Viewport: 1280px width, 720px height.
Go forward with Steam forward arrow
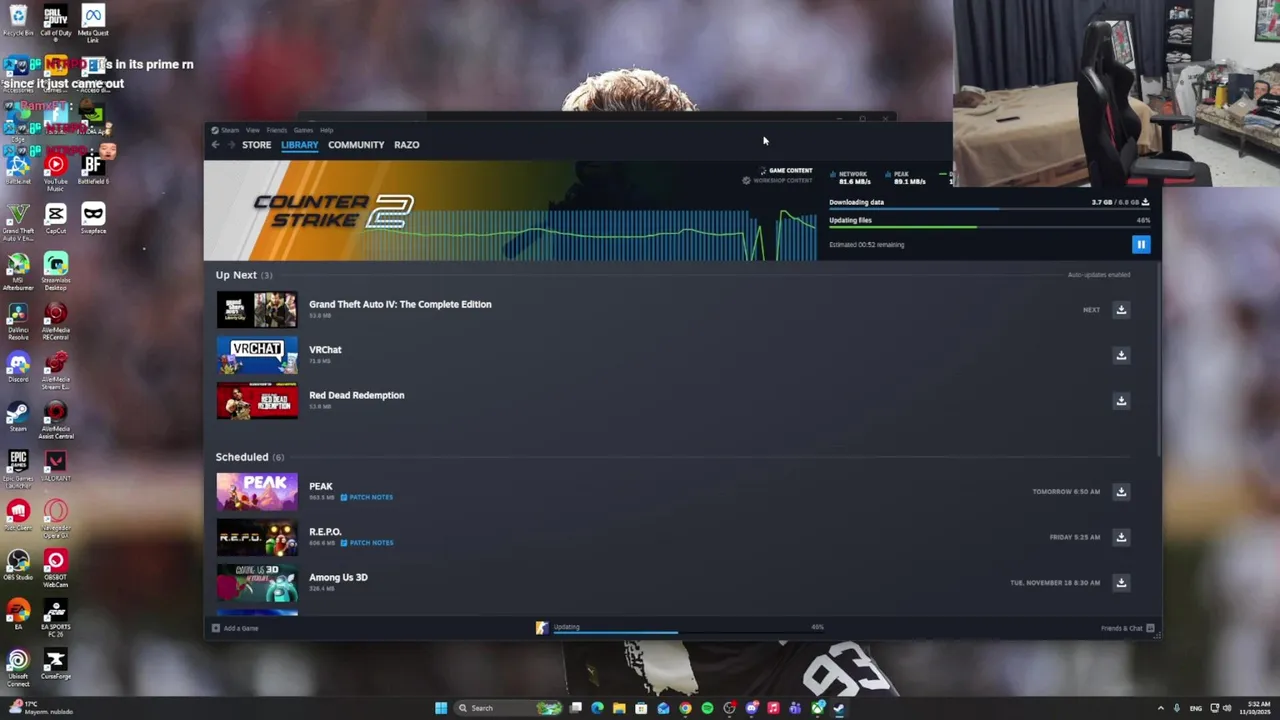(x=231, y=145)
